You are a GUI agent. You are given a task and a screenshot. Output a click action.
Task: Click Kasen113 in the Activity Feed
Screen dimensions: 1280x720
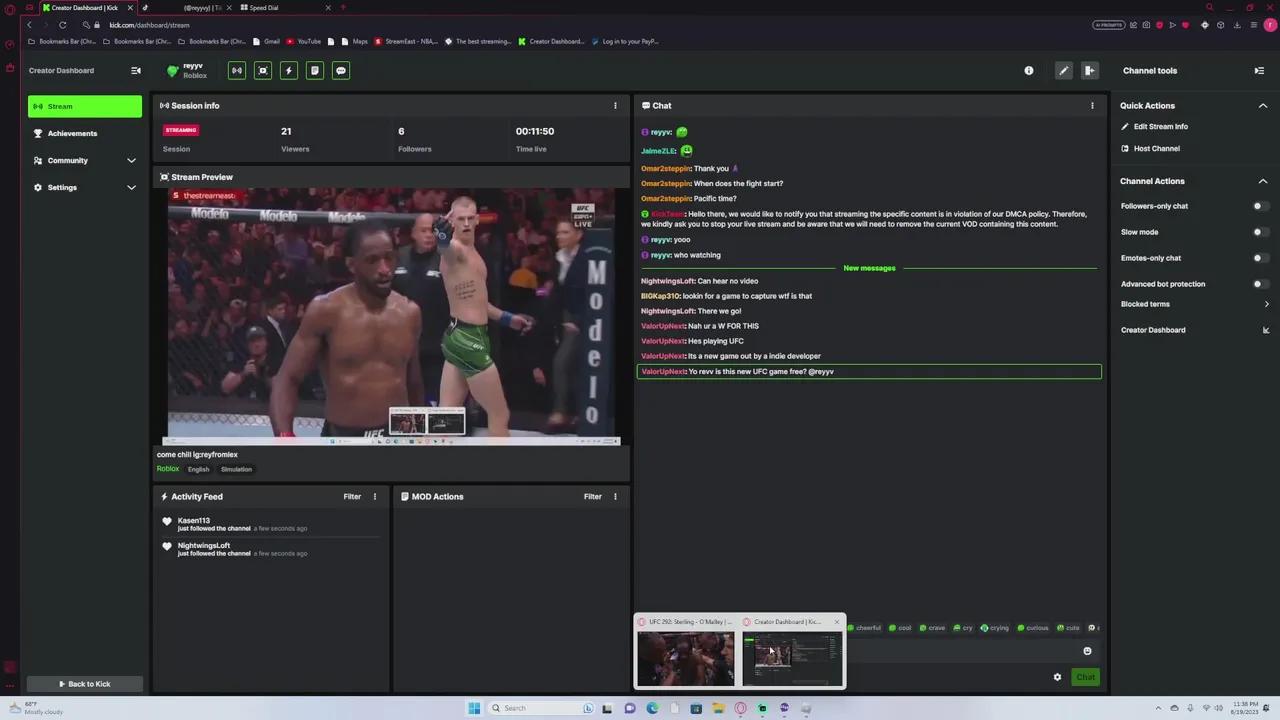click(x=194, y=521)
